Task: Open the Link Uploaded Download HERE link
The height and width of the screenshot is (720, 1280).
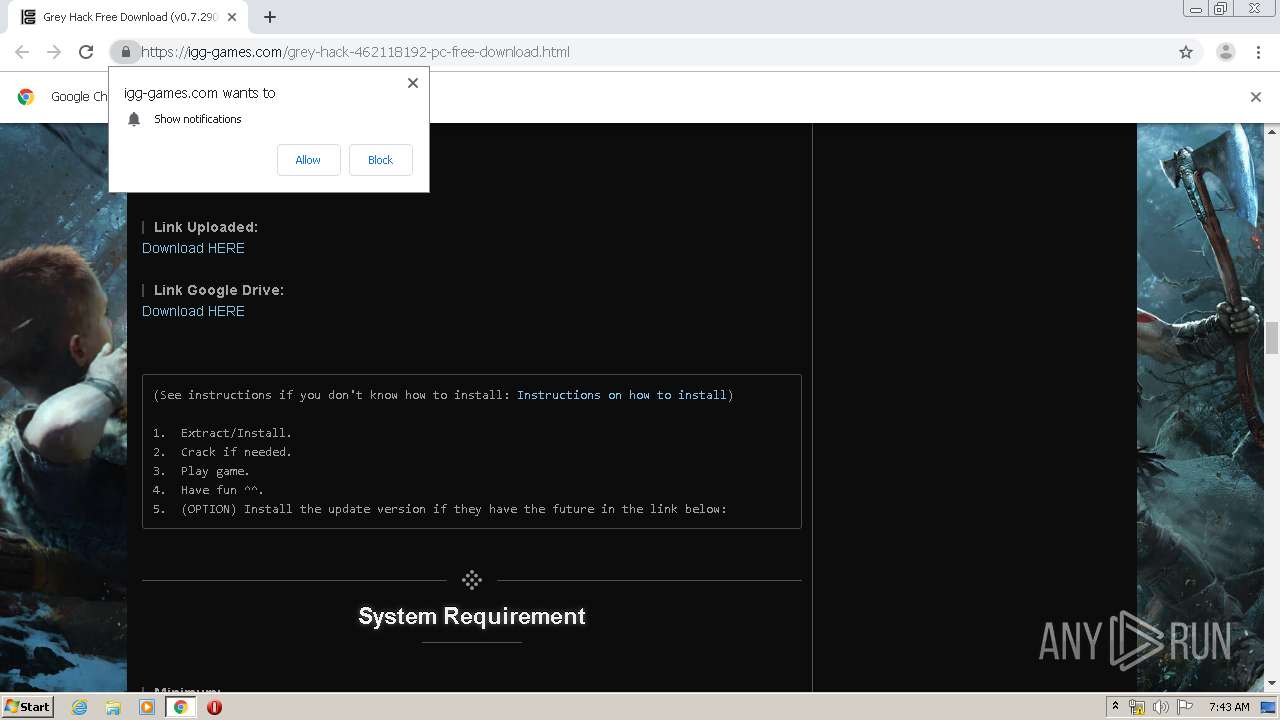Action: click(x=193, y=248)
